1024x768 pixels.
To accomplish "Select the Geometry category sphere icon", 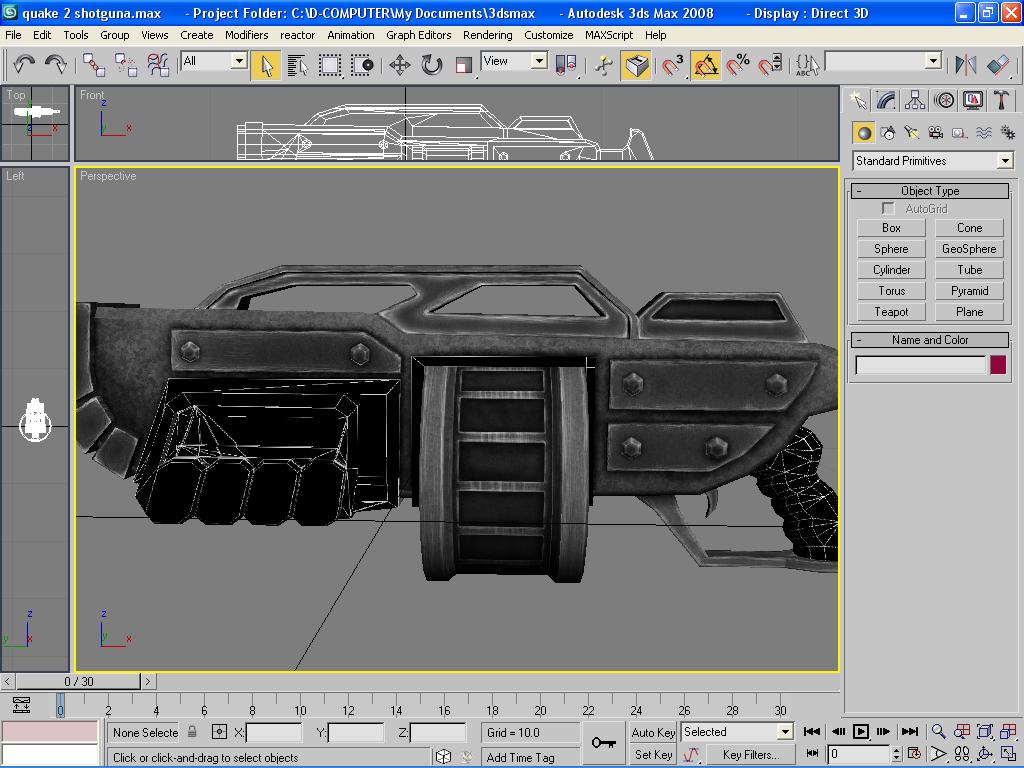I will pyautogui.click(x=864, y=133).
